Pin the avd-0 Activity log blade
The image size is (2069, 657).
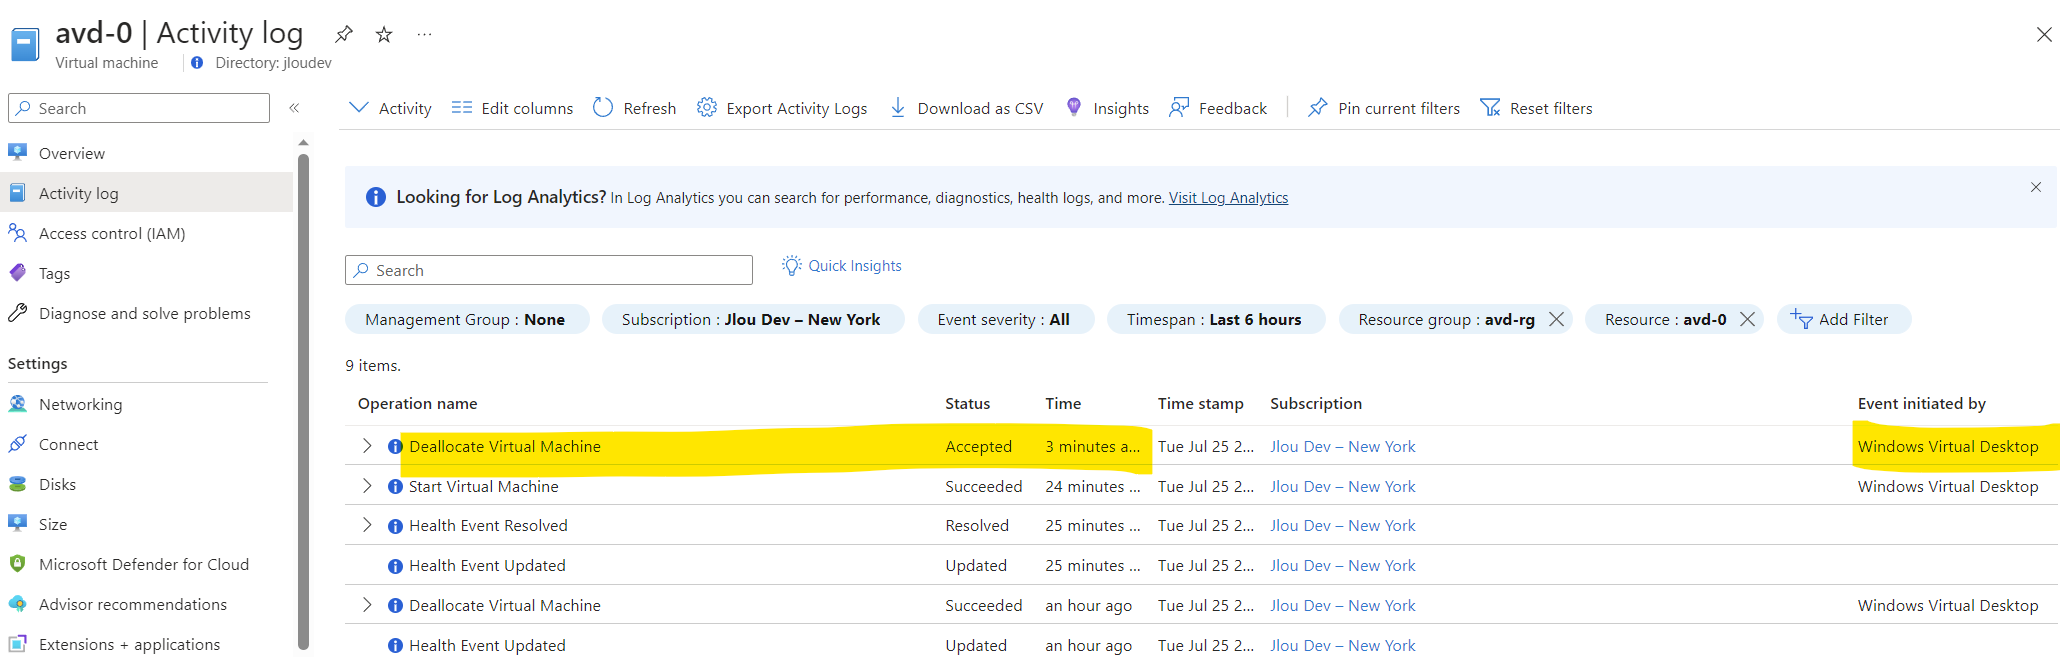click(344, 35)
